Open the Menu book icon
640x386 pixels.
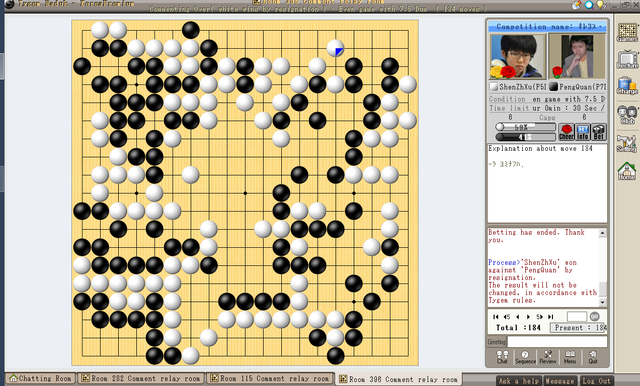(x=570, y=357)
